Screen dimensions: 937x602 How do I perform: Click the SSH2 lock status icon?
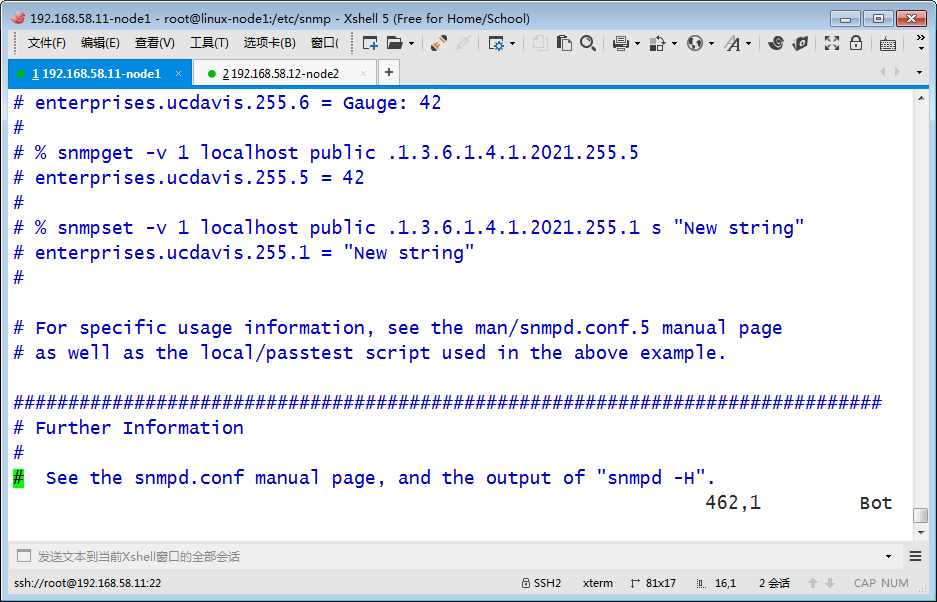point(526,583)
